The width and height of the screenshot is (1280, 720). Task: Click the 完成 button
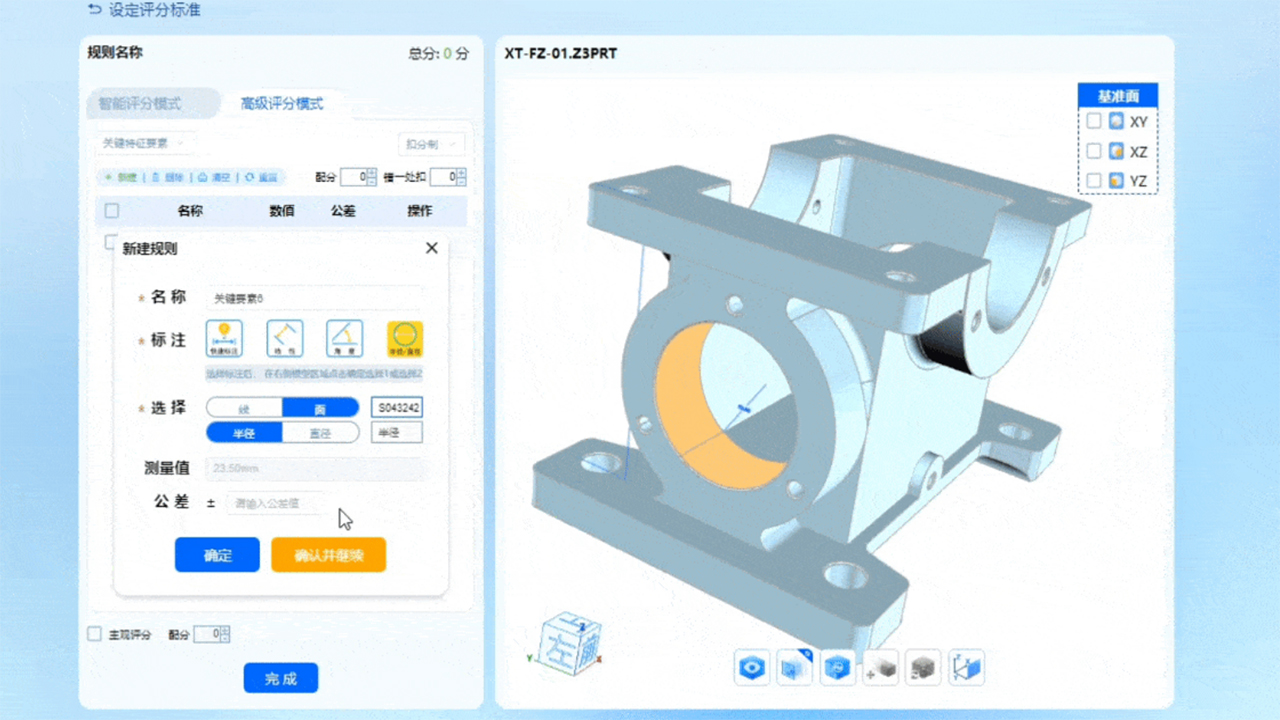[x=281, y=678]
